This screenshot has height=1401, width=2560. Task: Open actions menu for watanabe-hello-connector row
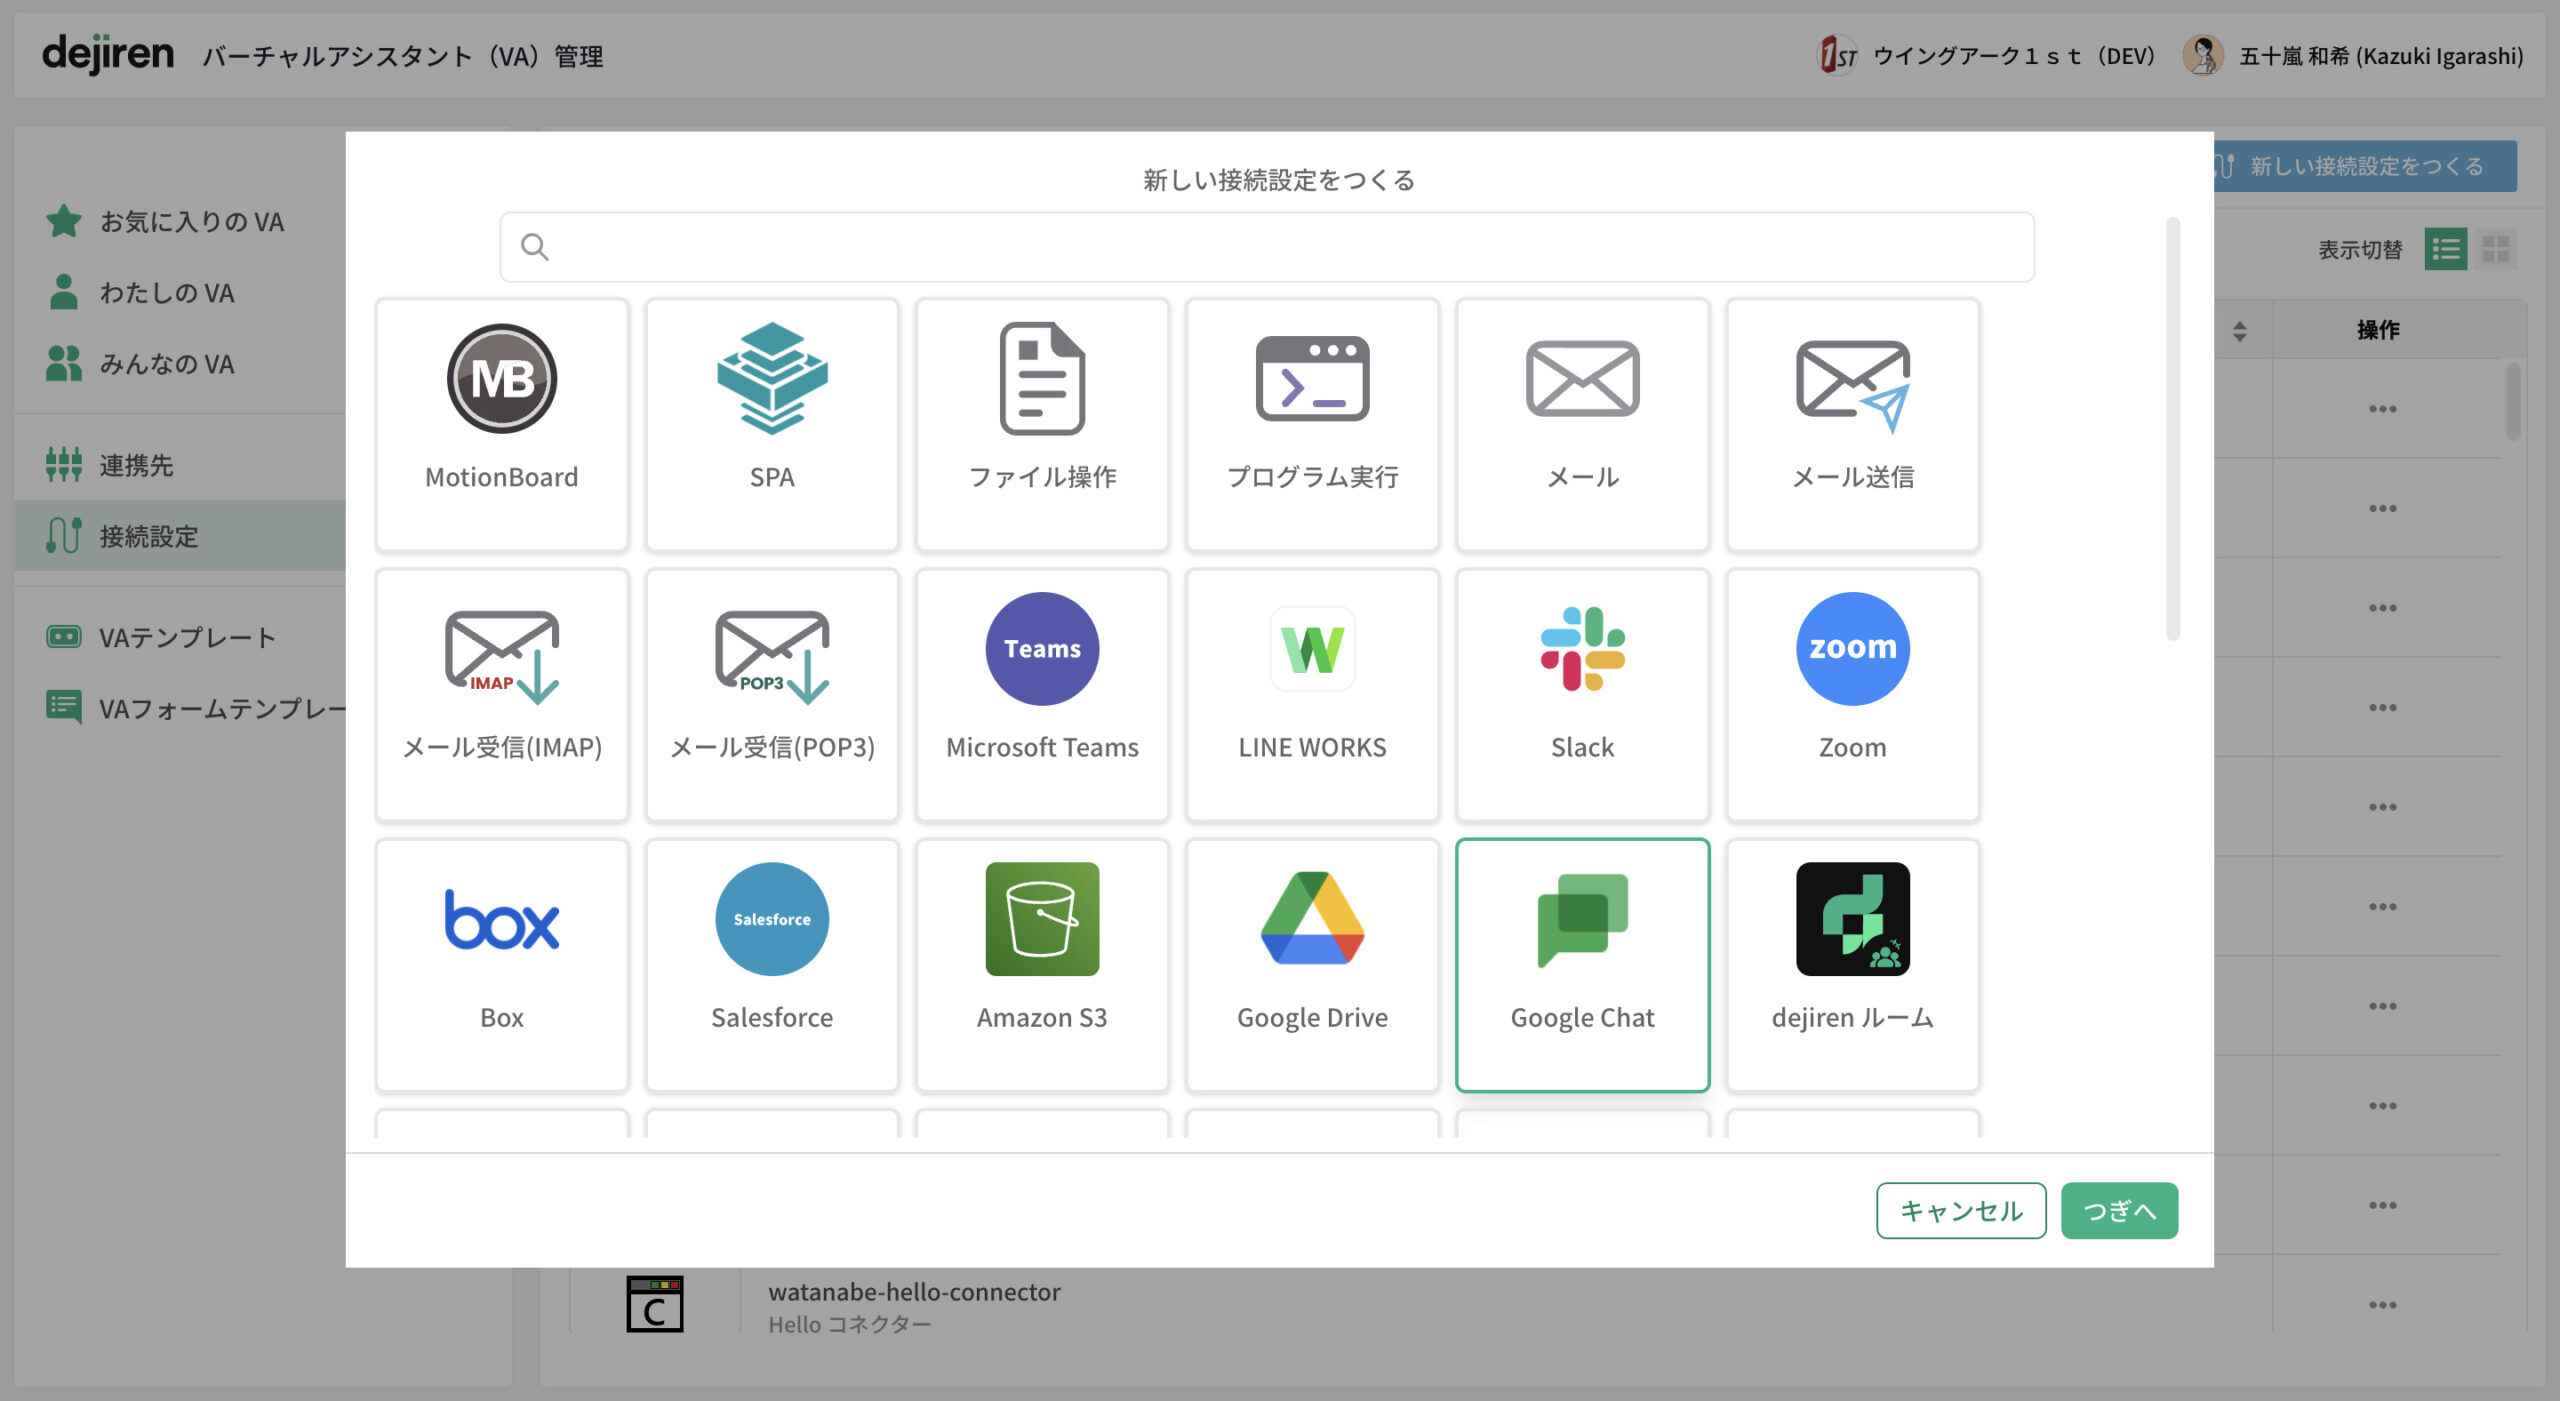point(2382,1304)
